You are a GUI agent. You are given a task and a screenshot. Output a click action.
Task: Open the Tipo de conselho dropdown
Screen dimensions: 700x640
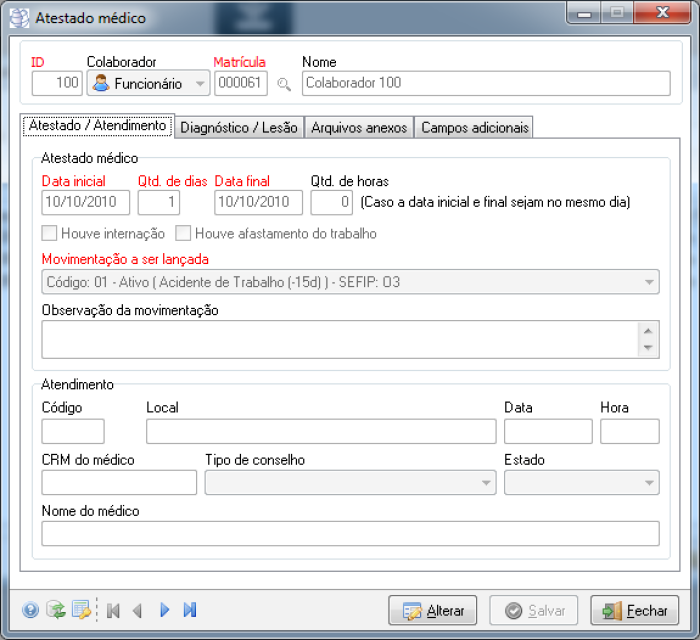point(350,482)
